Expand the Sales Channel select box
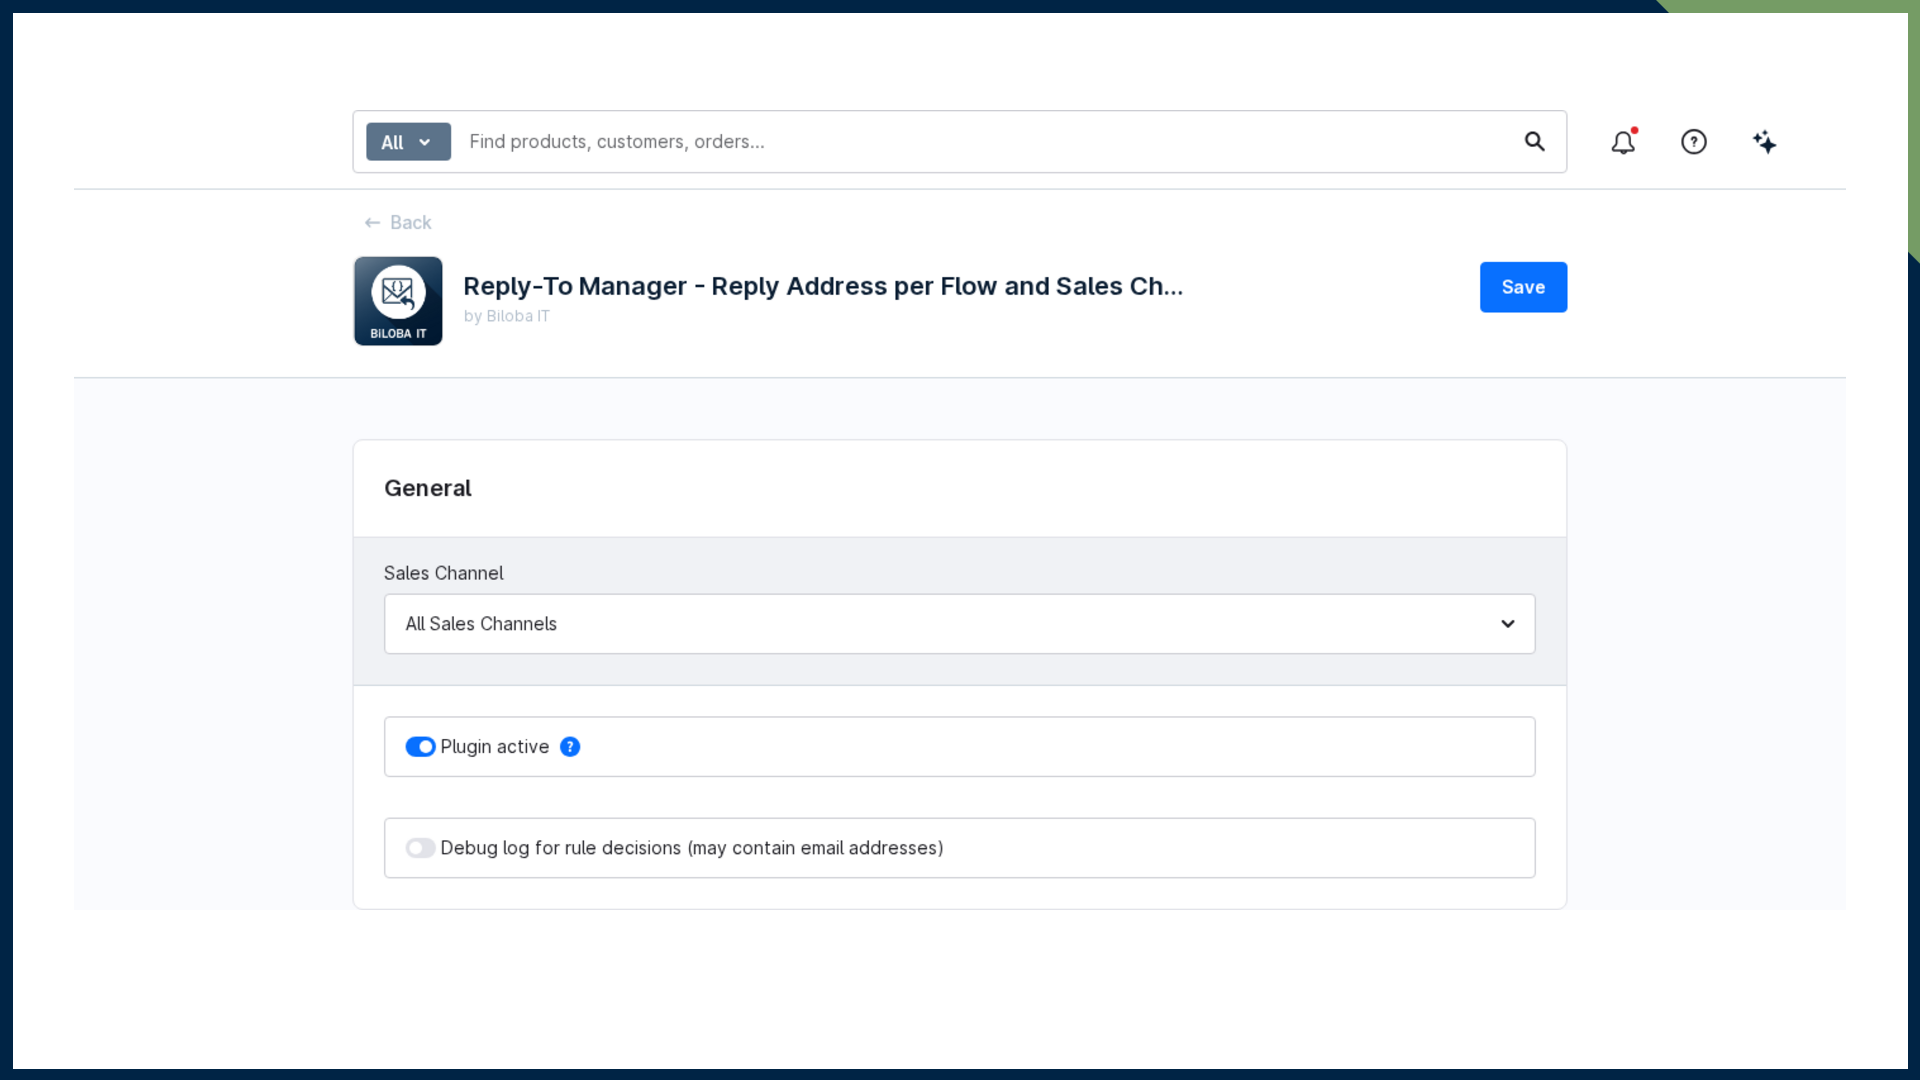The width and height of the screenshot is (1920, 1080). coord(959,624)
